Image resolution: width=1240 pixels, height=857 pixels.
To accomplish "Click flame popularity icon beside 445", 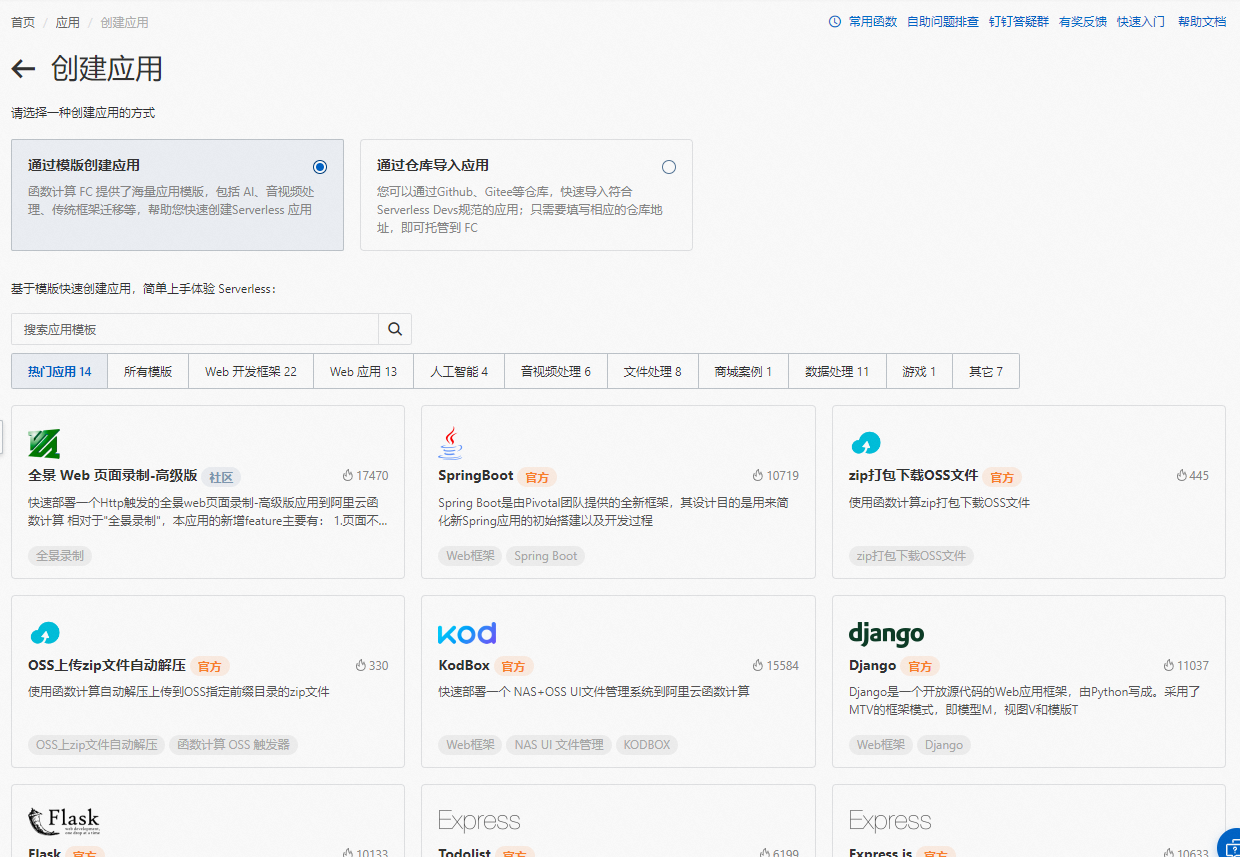I will point(1181,476).
